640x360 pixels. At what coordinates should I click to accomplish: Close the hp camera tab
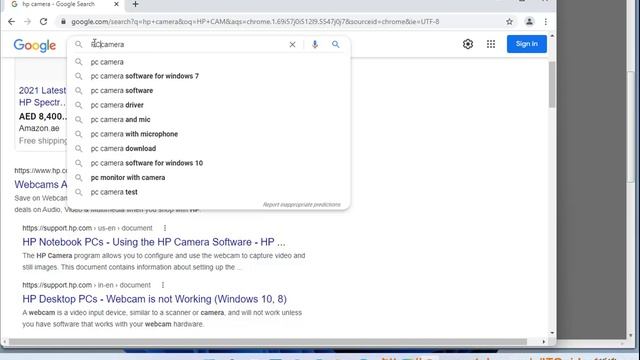pyautogui.click(x=116, y=4)
